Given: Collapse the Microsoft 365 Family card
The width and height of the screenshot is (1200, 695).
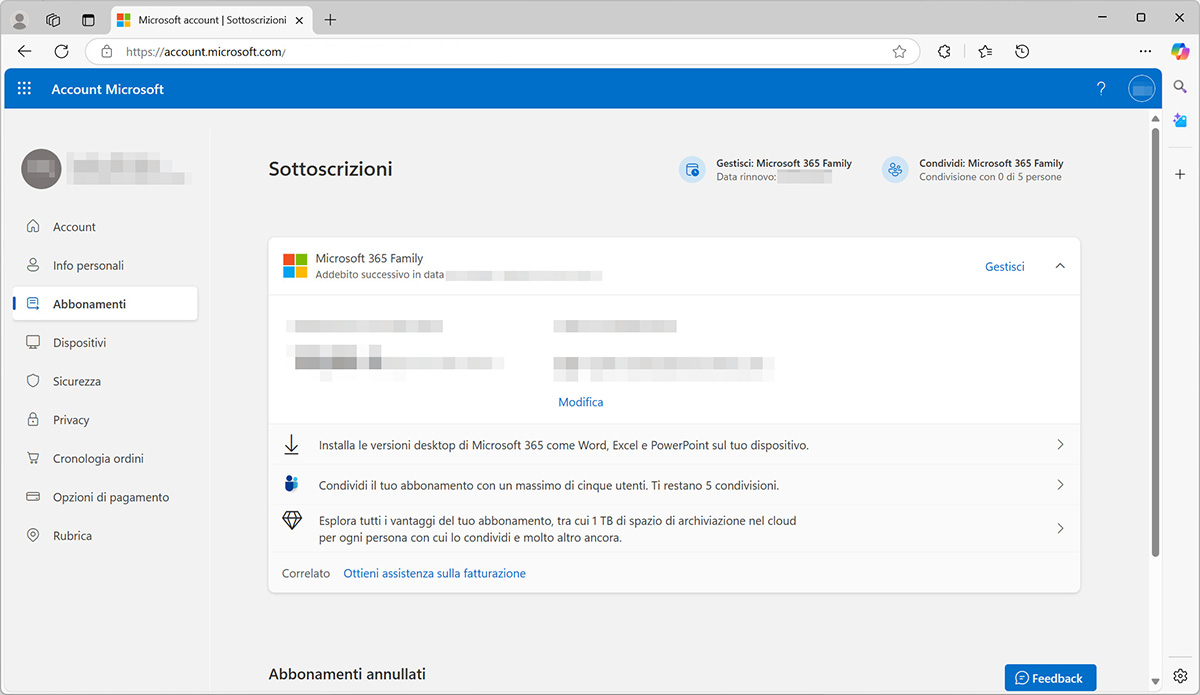Looking at the screenshot, I should click(1060, 266).
